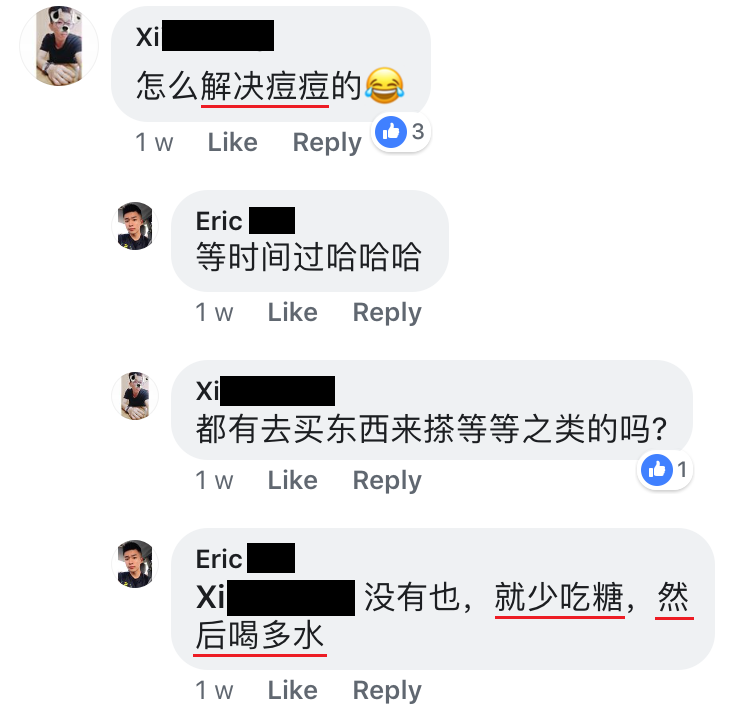This screenshot has height=715, width=745.
Task: Reply to Eric's last comment about 喝多水
Action: pos(387,691)
